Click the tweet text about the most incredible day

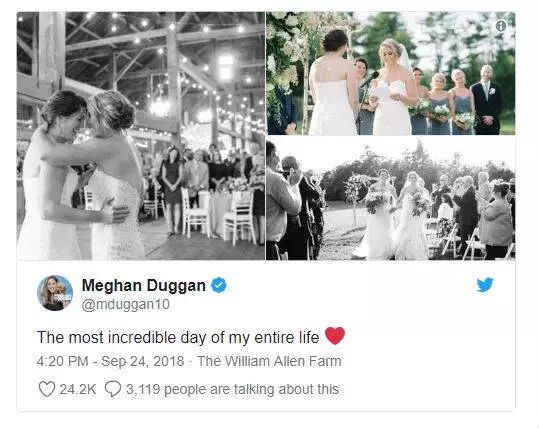click(x=178, y=337)
